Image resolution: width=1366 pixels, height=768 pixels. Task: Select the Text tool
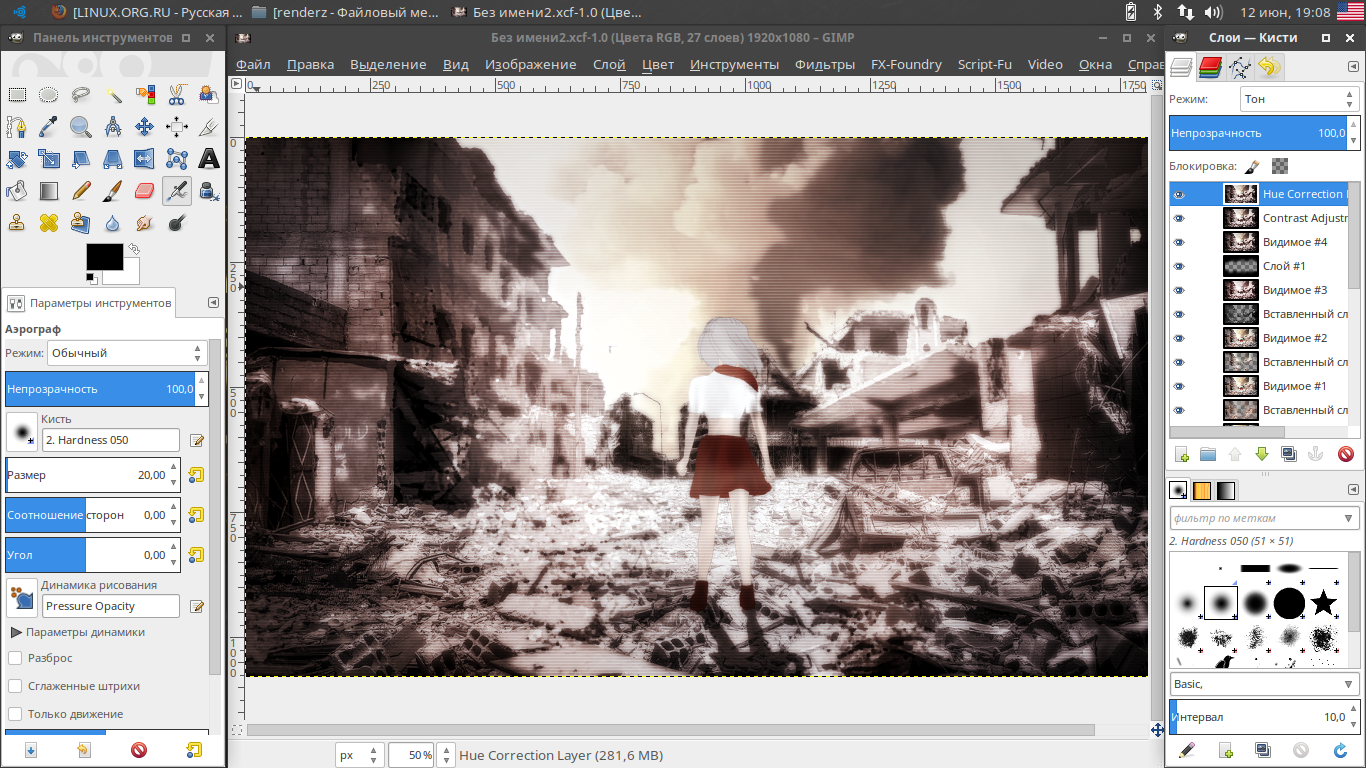click(209, 159)
